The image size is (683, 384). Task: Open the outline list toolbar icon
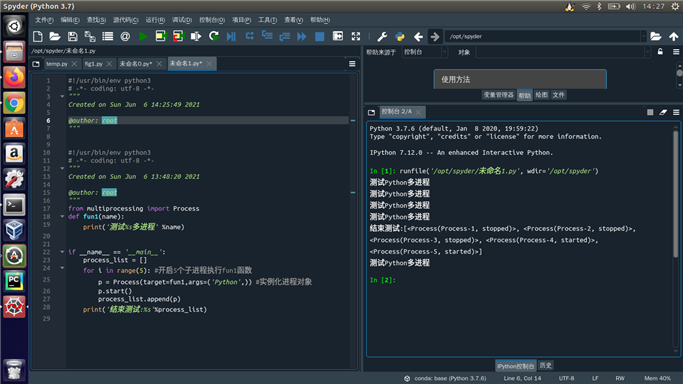point(108,37)
